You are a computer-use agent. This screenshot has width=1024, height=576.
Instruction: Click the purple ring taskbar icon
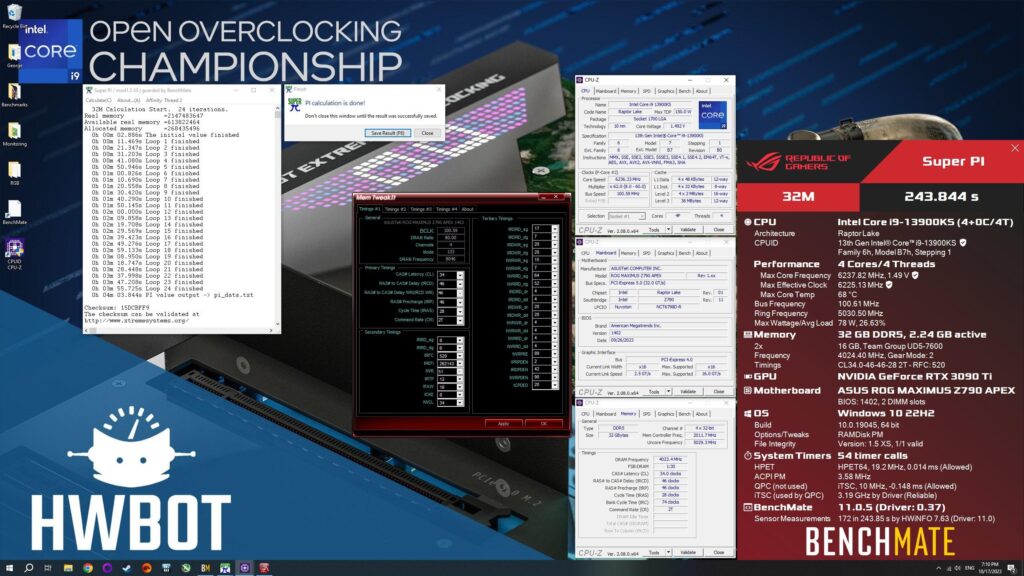[x=107, y=568]
